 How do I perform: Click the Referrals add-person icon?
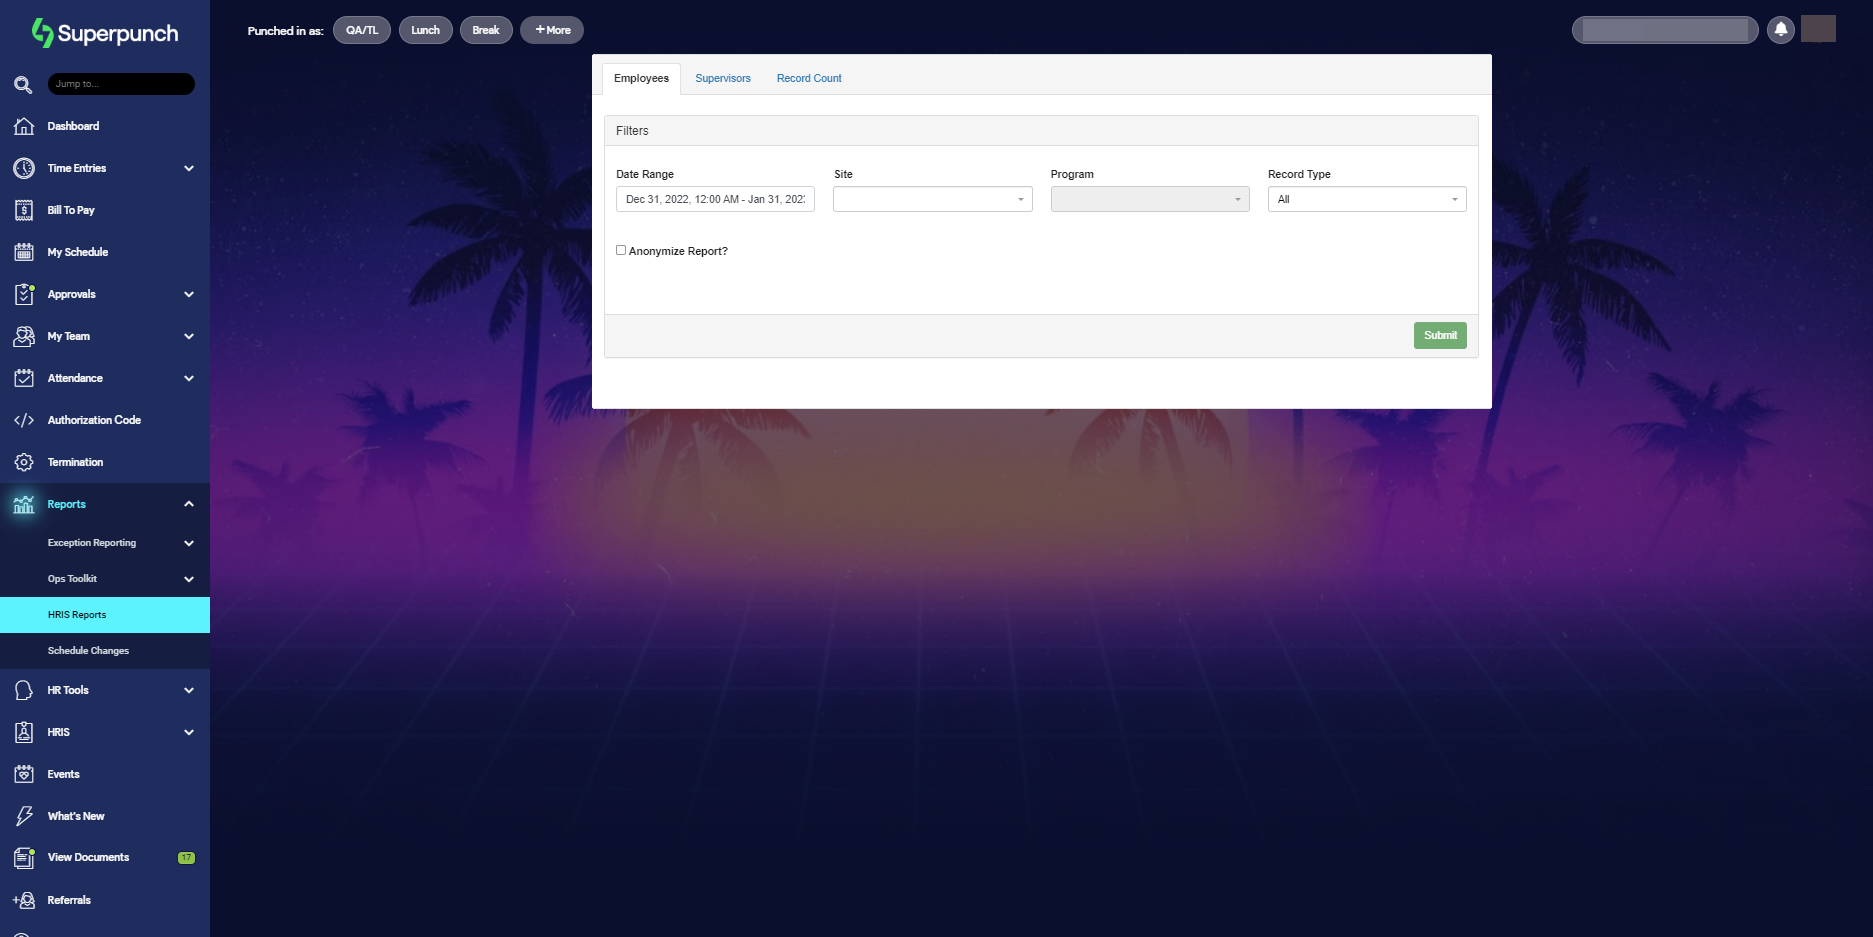point(24,900)
